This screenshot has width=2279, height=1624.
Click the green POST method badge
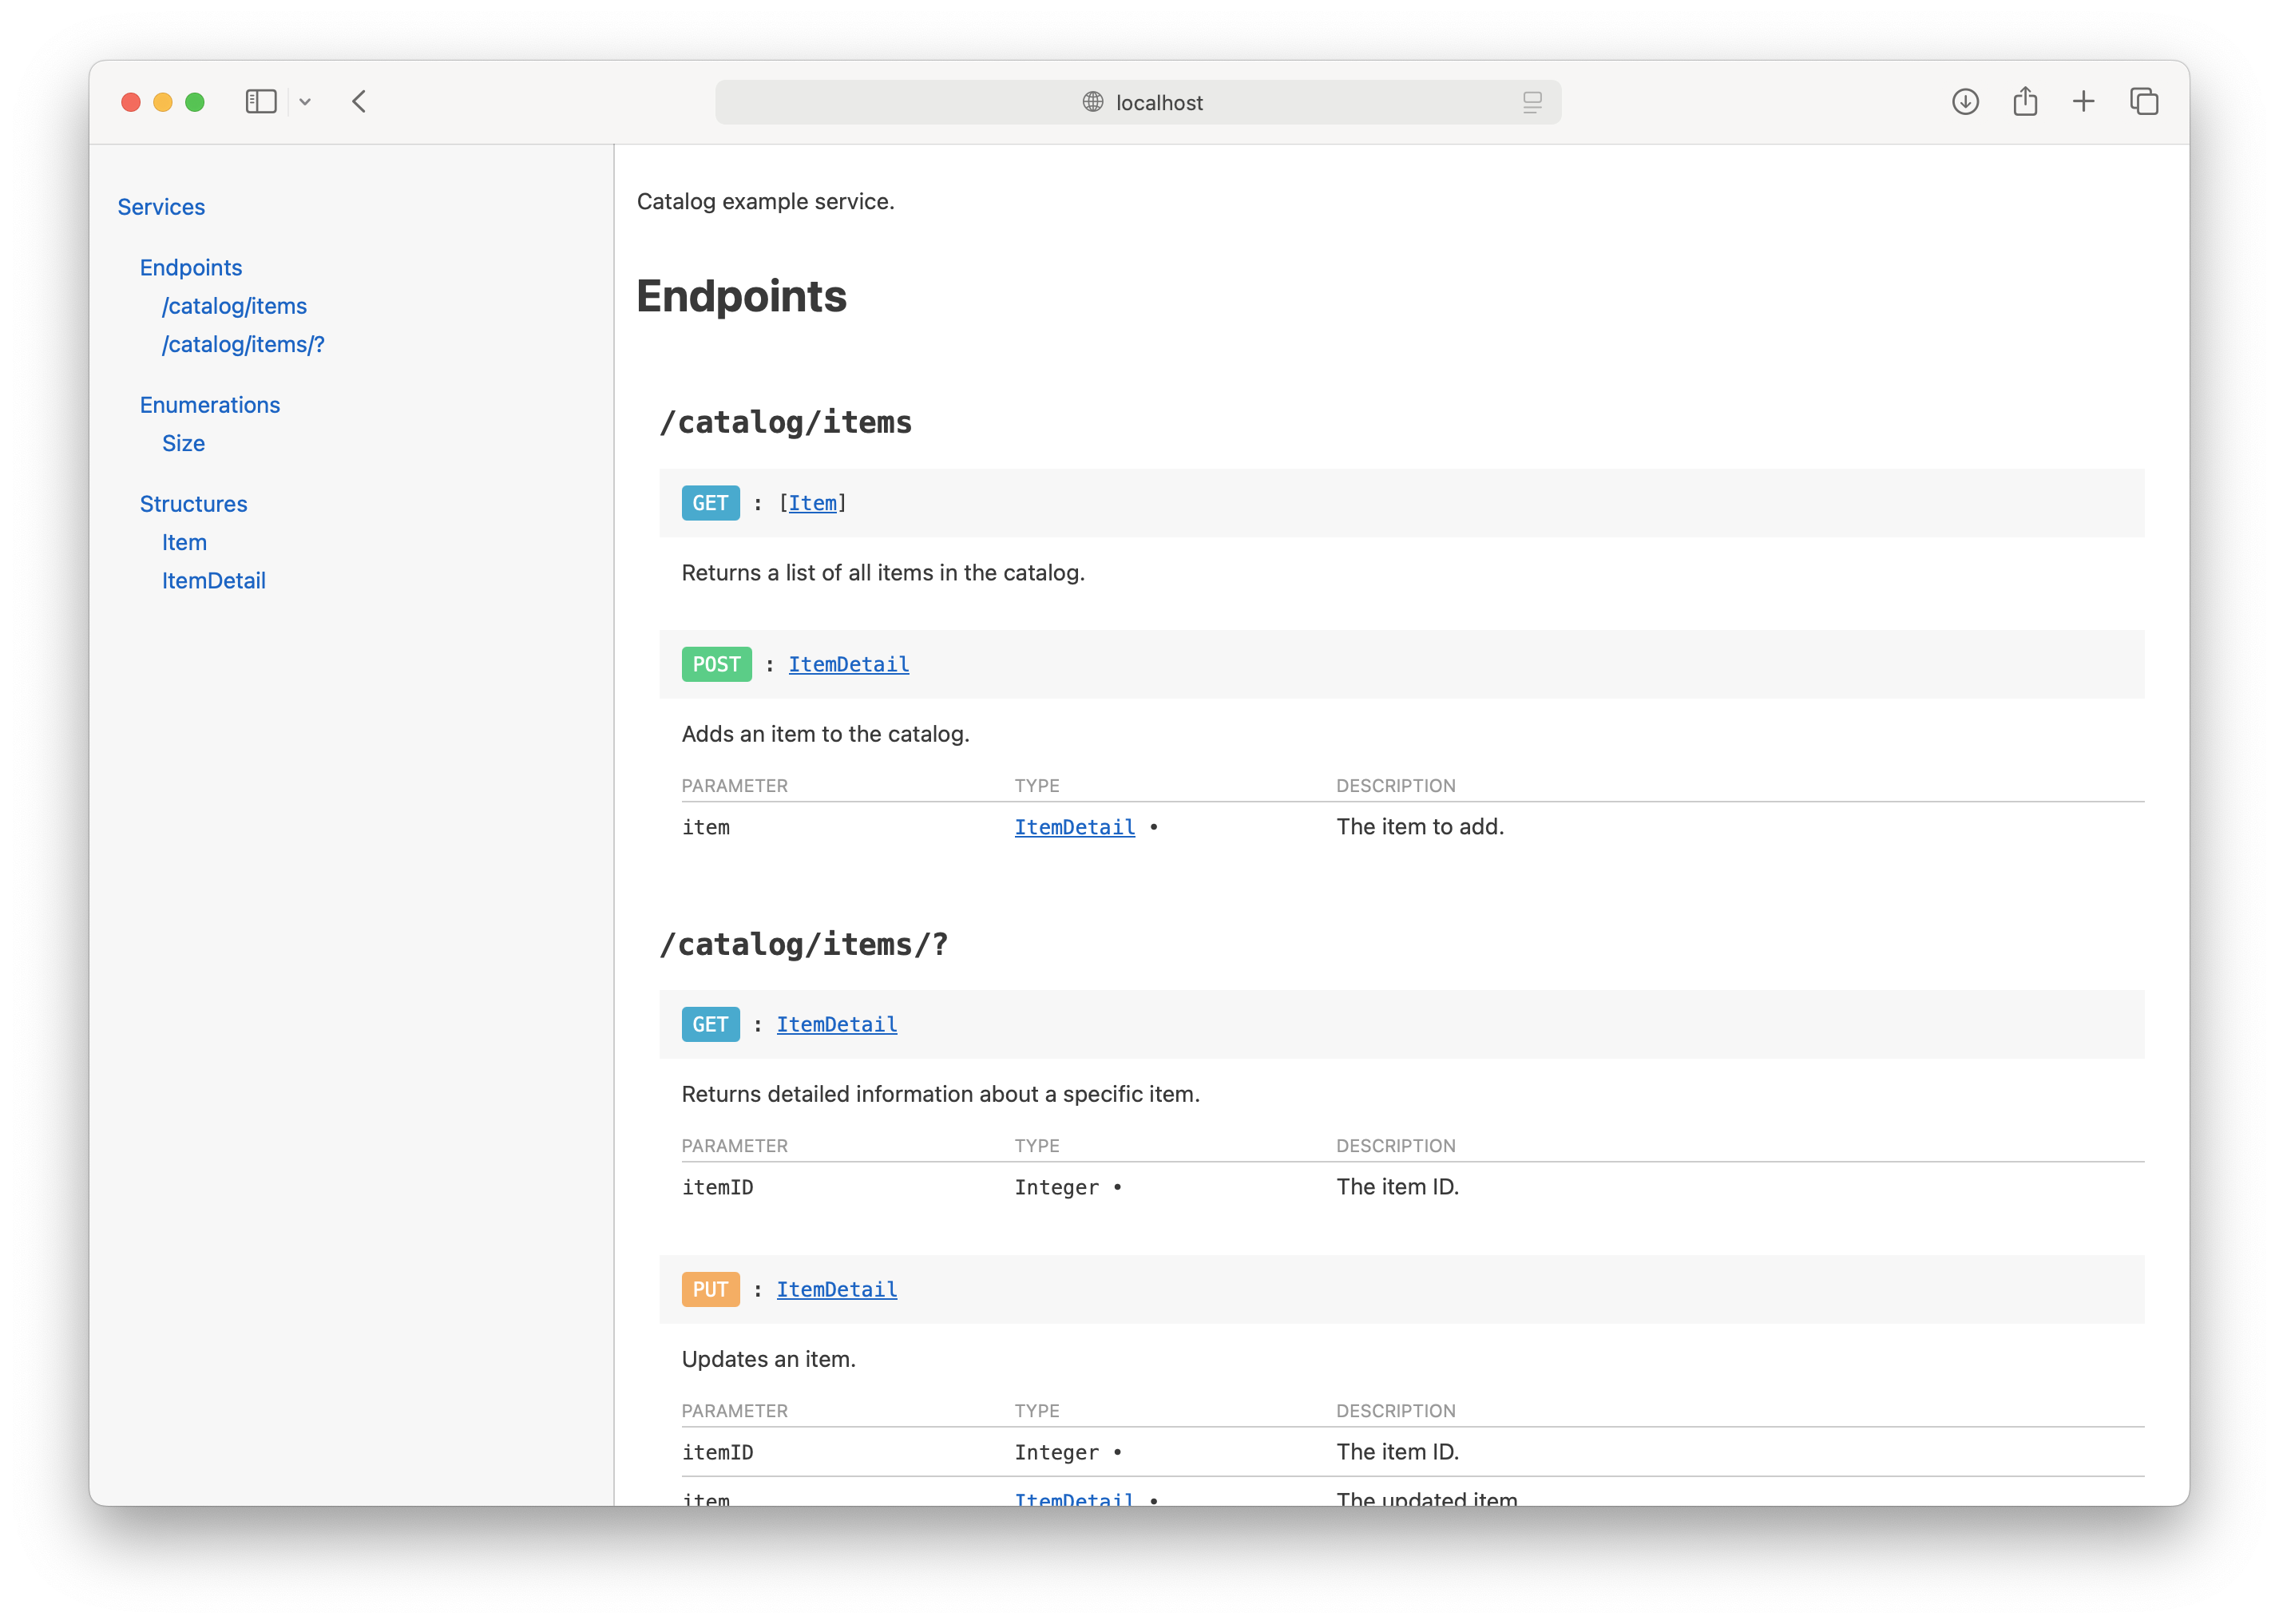[716, 664]
